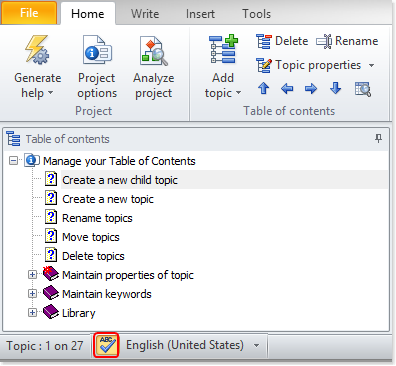Switch to the Write ribbon tab
The image size is (396, 366).
pyautogui.click(x=145, y=14)
